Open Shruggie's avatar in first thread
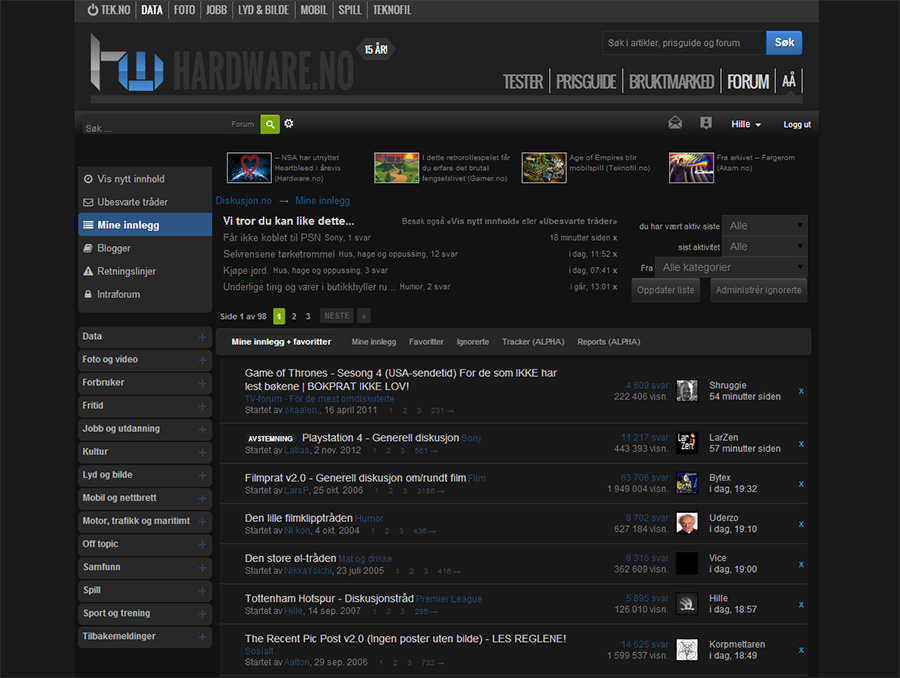The image size is (900, 678). (687, 391)
